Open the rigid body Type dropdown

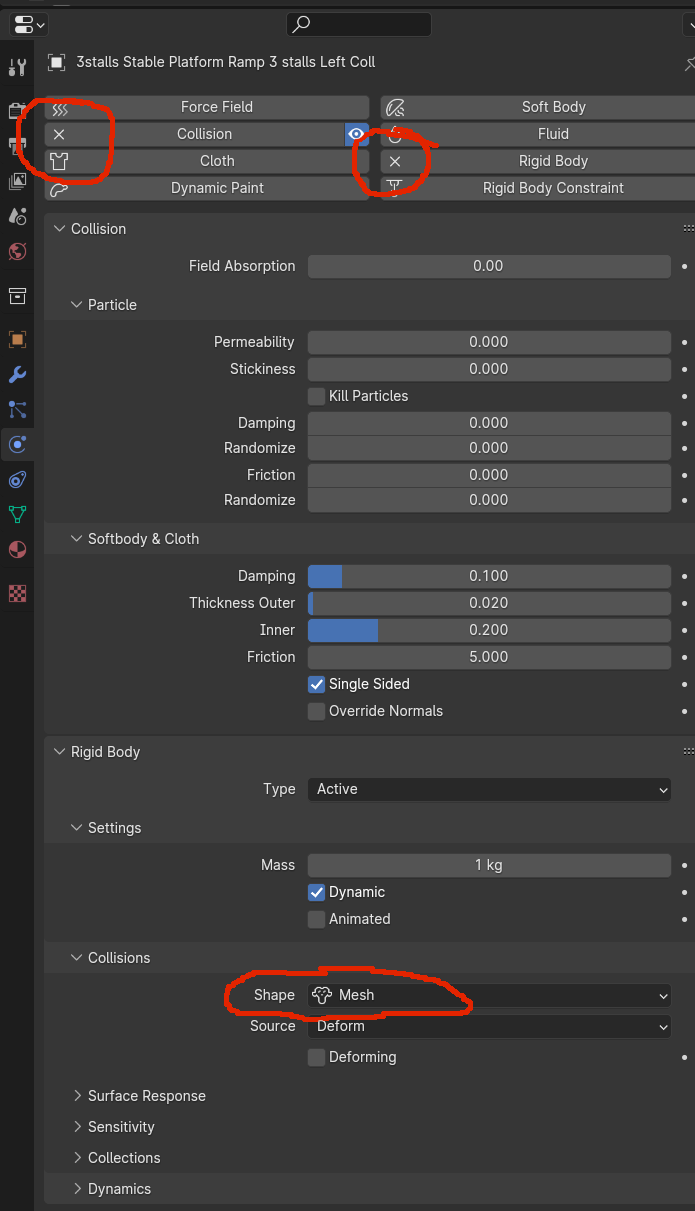(x=489, y=789)
